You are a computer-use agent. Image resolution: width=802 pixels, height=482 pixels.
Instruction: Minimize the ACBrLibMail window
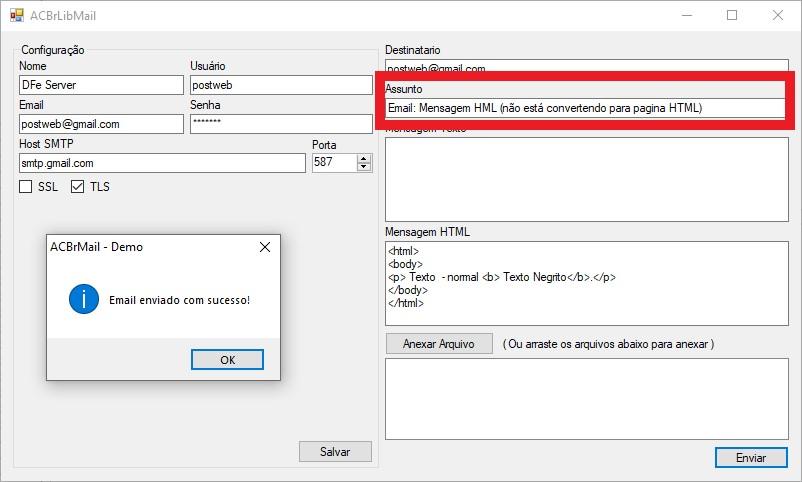tap(687, 15)
